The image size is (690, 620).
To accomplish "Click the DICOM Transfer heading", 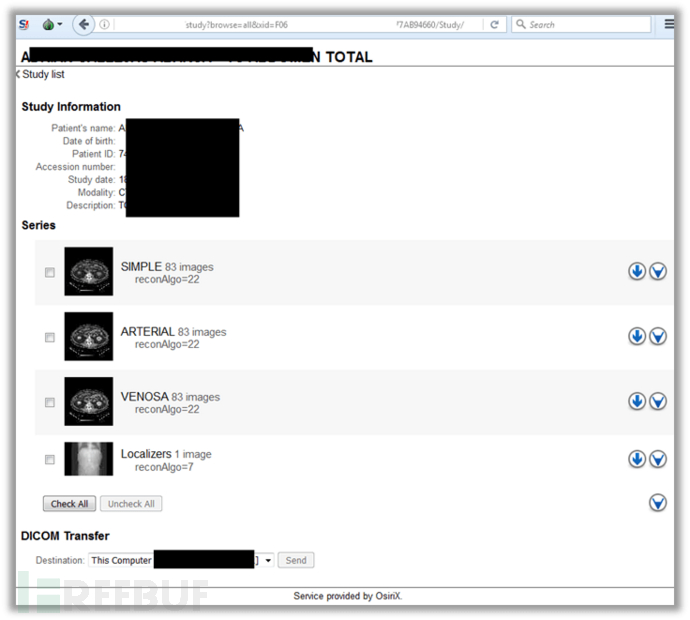I will tap(65, 536).
